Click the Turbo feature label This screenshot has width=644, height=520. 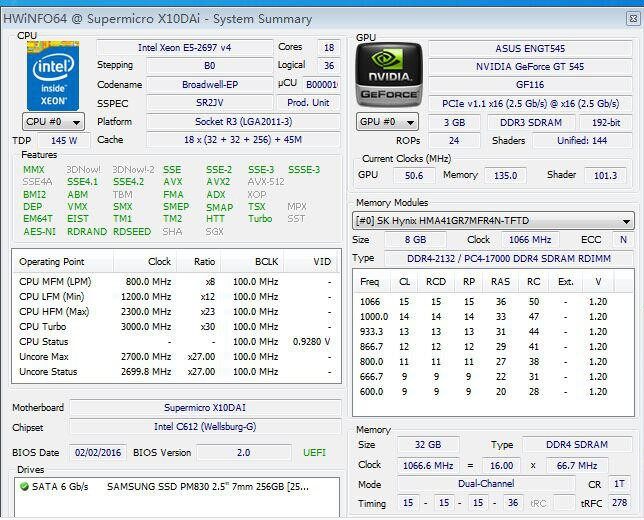coord(260,219)
